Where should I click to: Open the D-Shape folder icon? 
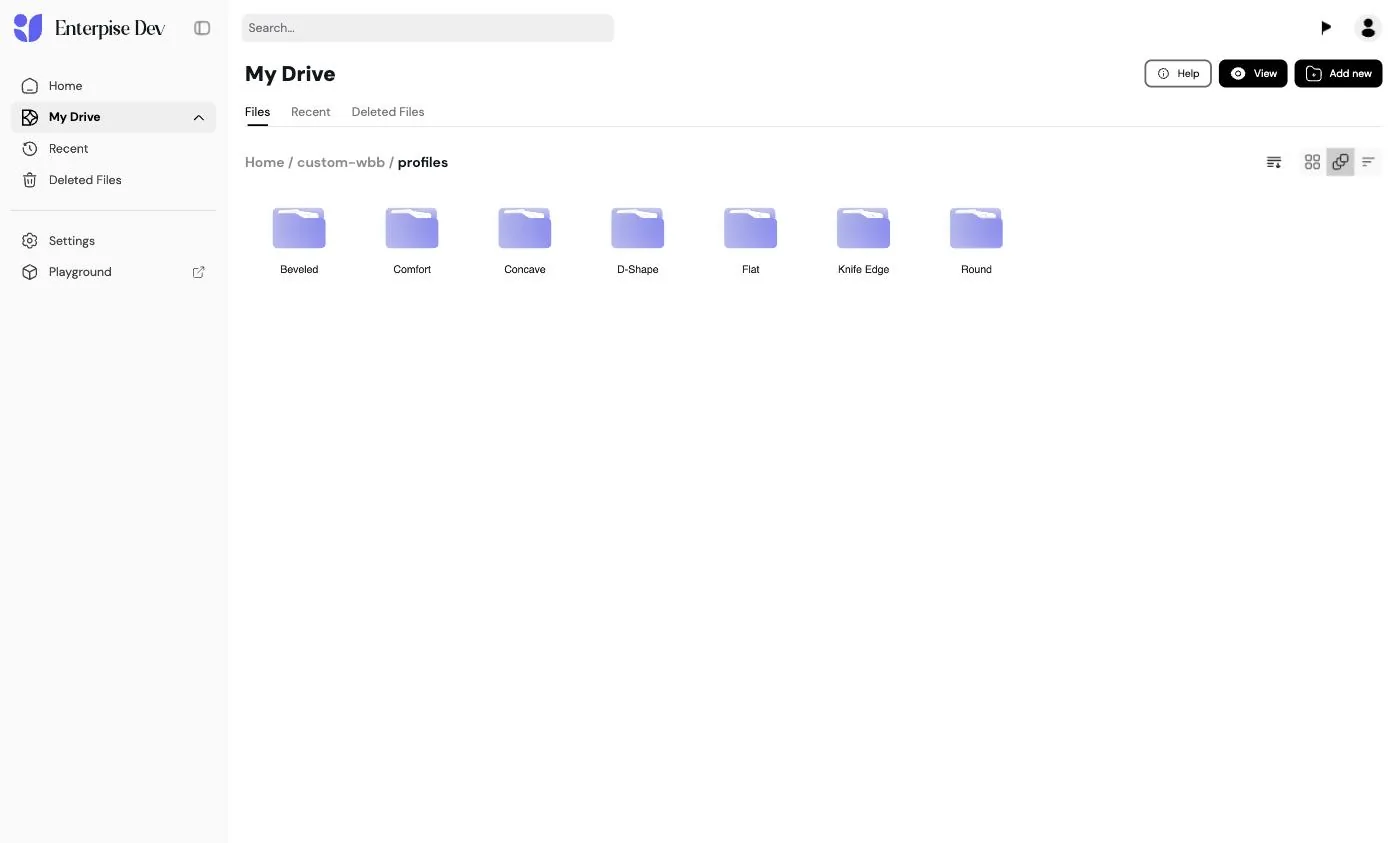[x=638, y=228]
